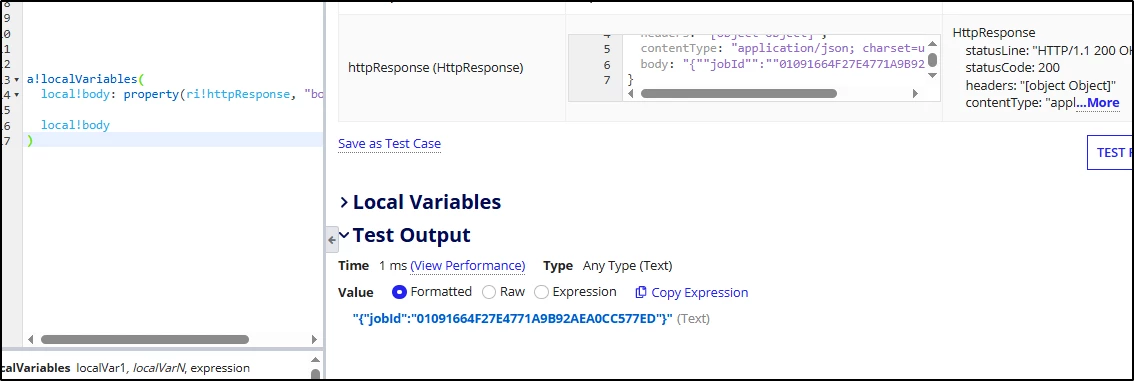
Task: Click up arrow in httpResponse value scrollbar
Action: 933,43
